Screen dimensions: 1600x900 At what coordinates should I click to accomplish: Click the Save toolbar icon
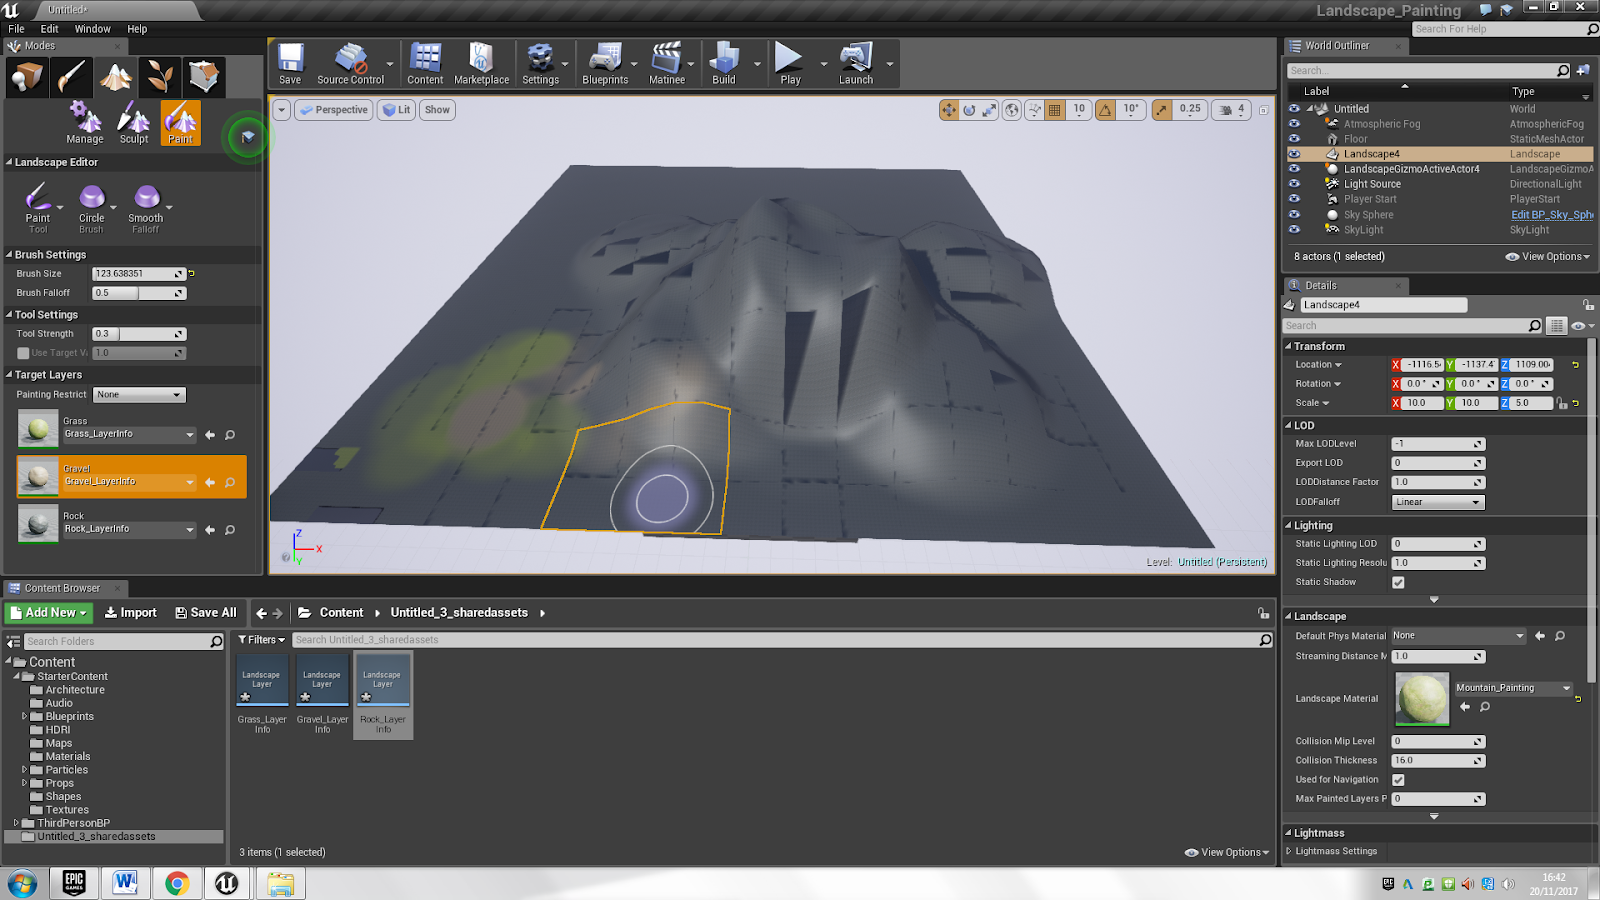pyautogui.click(x=290, y=64)
